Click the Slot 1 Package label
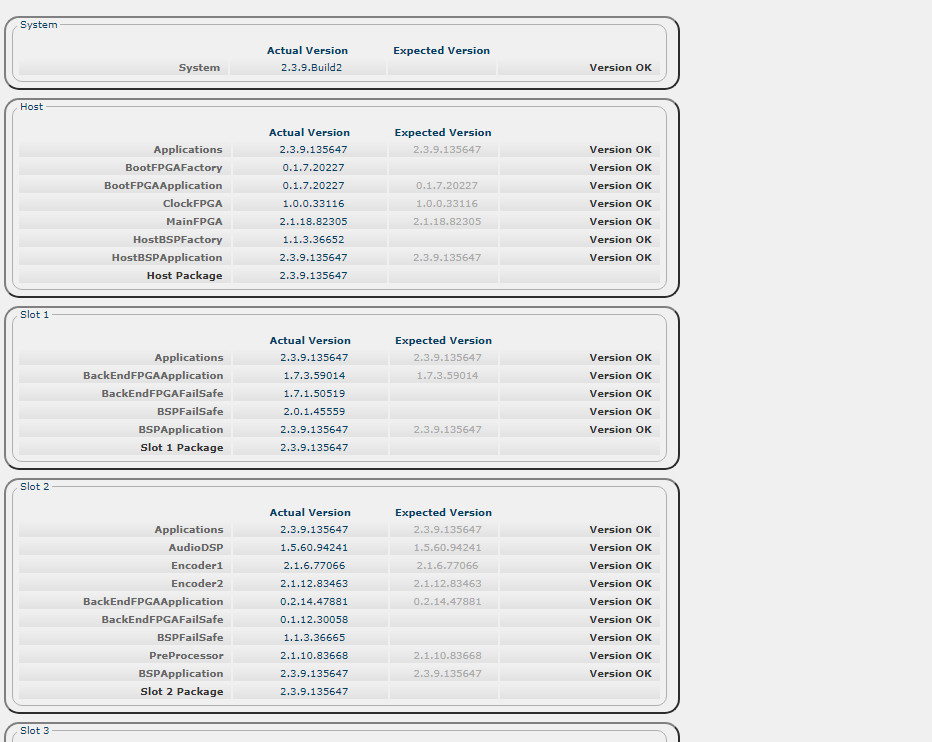932x742 pixels. point(182,447)
